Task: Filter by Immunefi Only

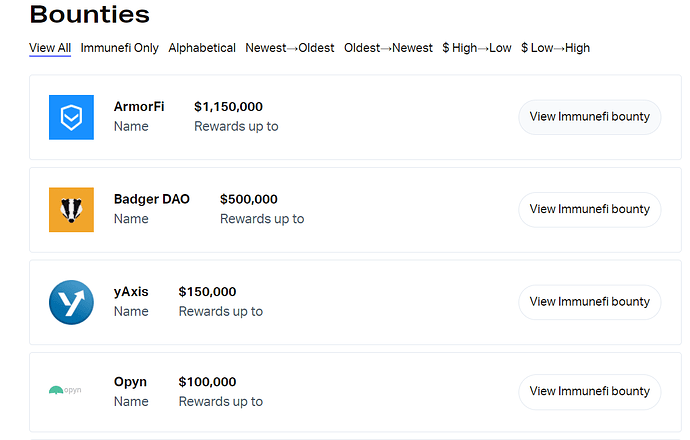Action: pos(119,48)
